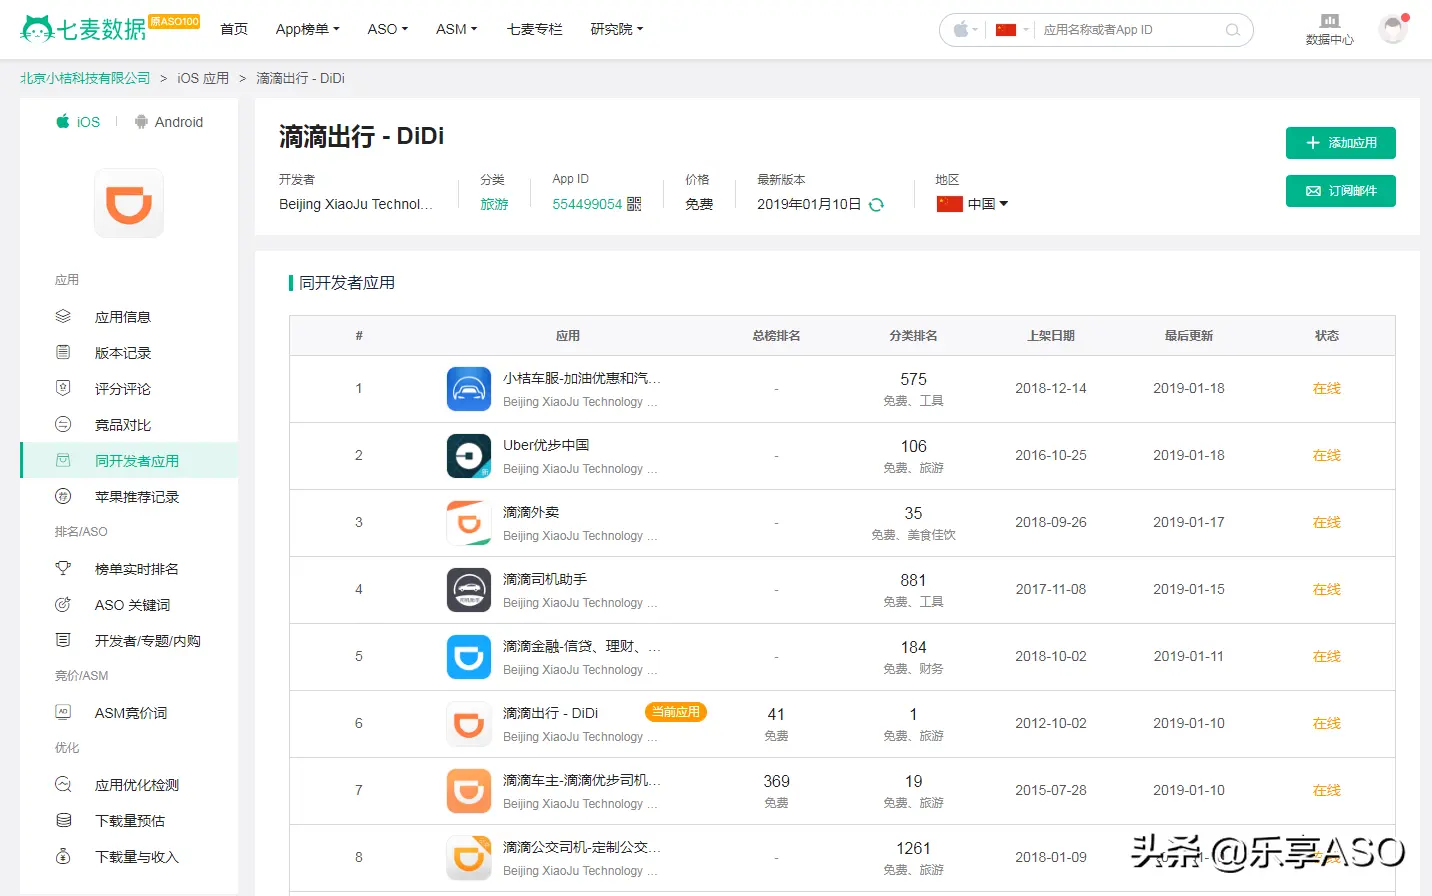Click the 七麦数据 logo

pyautogui.click(x=84, y=29)
